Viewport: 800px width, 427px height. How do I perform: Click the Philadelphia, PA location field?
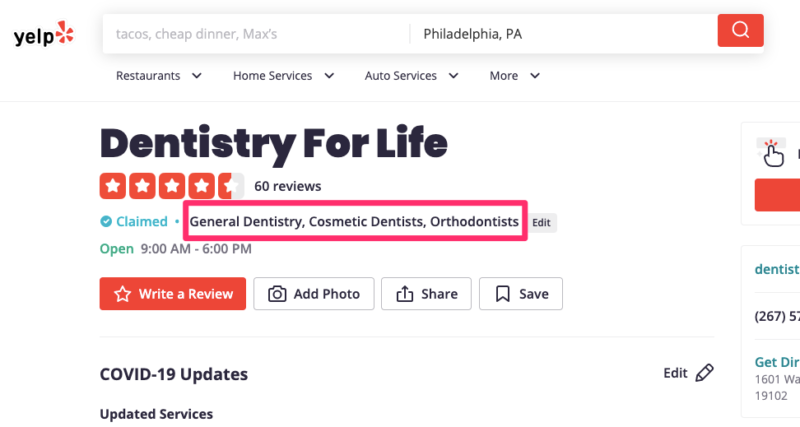(564, 34)
